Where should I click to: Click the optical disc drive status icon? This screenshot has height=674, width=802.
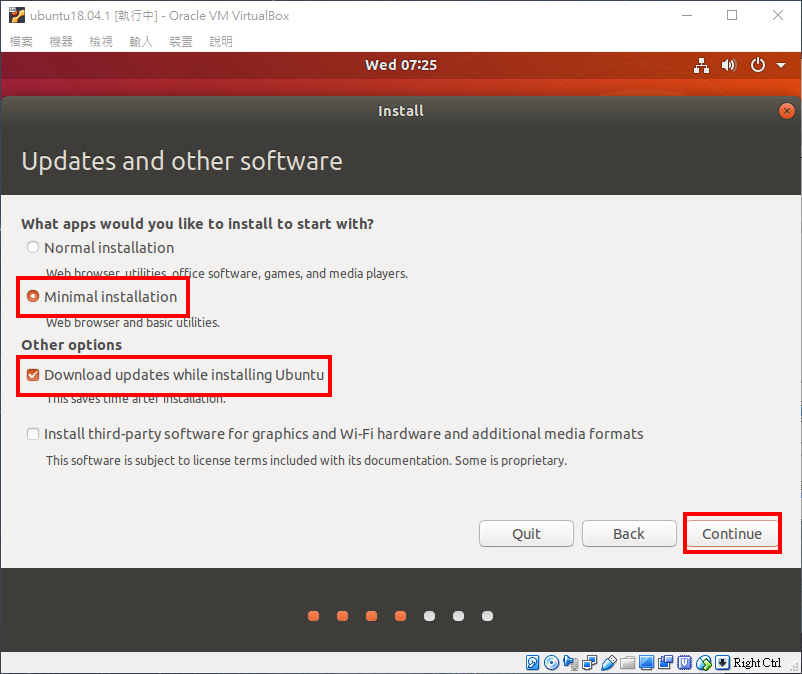(x=551, y=663)
